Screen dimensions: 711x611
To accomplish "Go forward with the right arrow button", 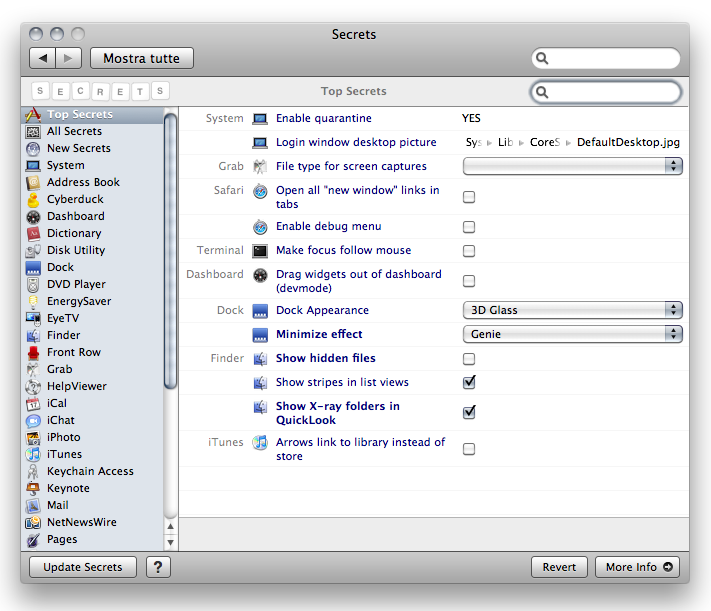I will pyautogui.click(x=68, y=59).
